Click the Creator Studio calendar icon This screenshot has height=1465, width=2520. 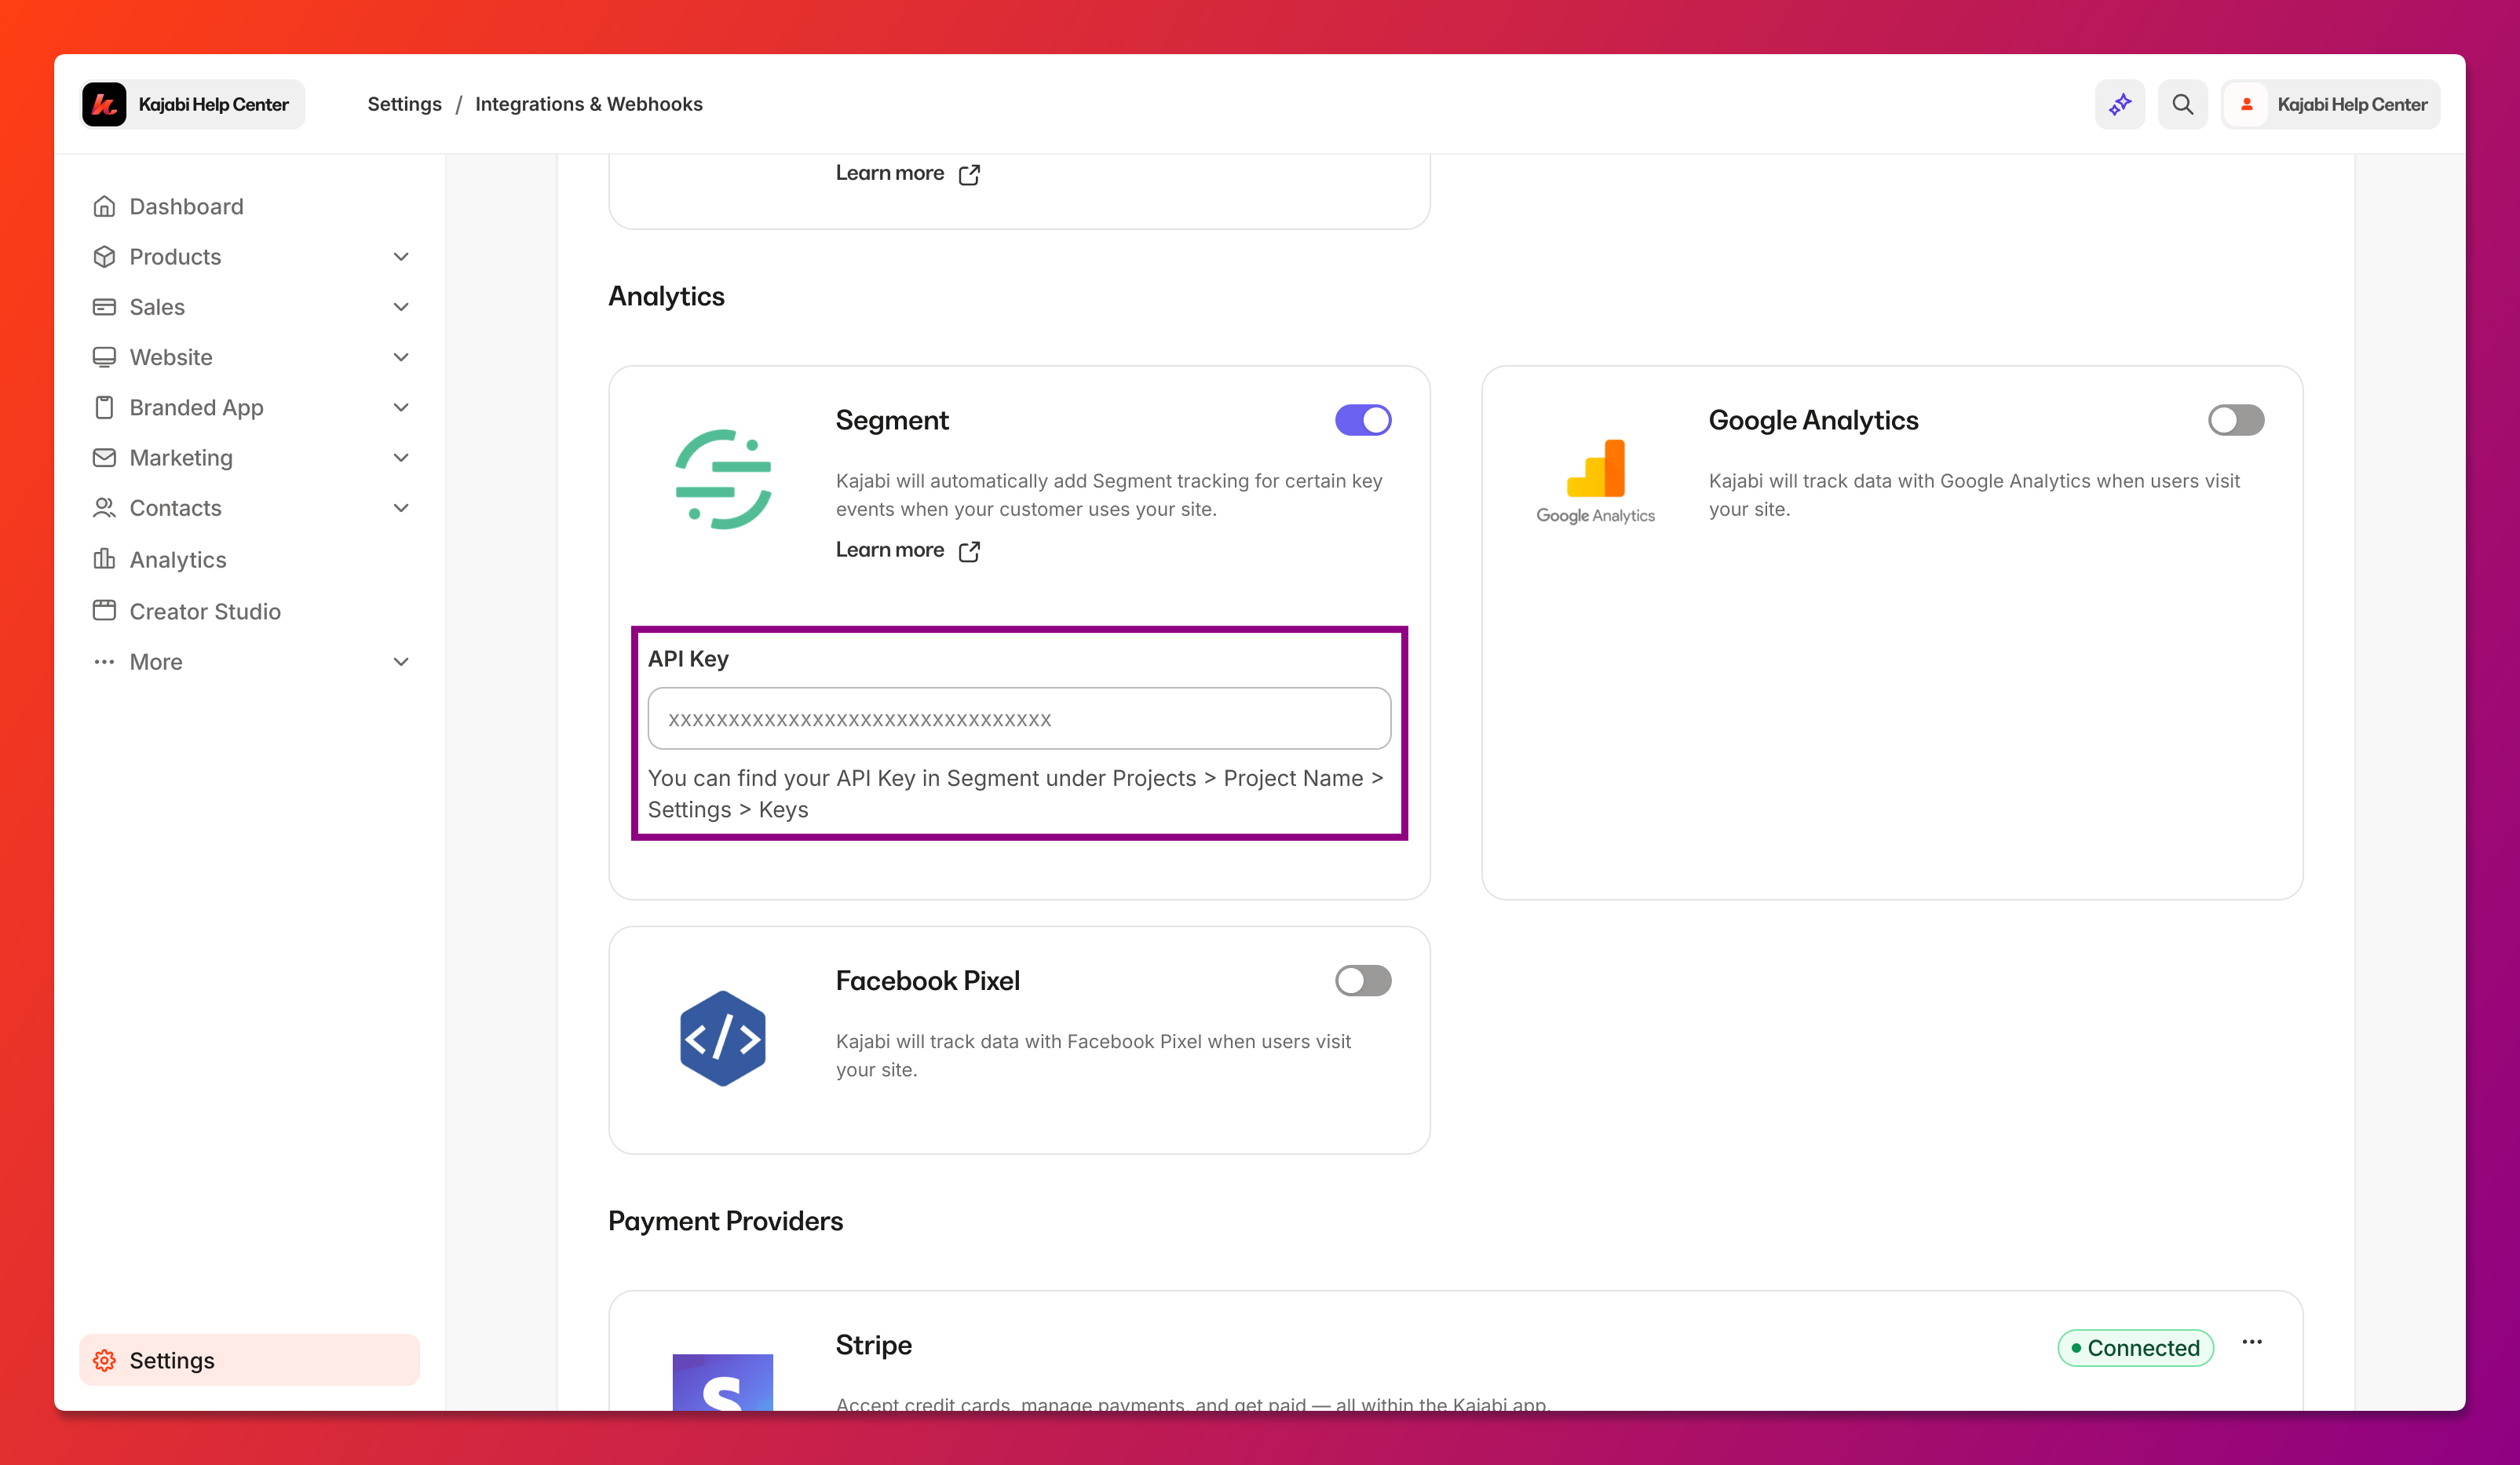tap(104, 610)
